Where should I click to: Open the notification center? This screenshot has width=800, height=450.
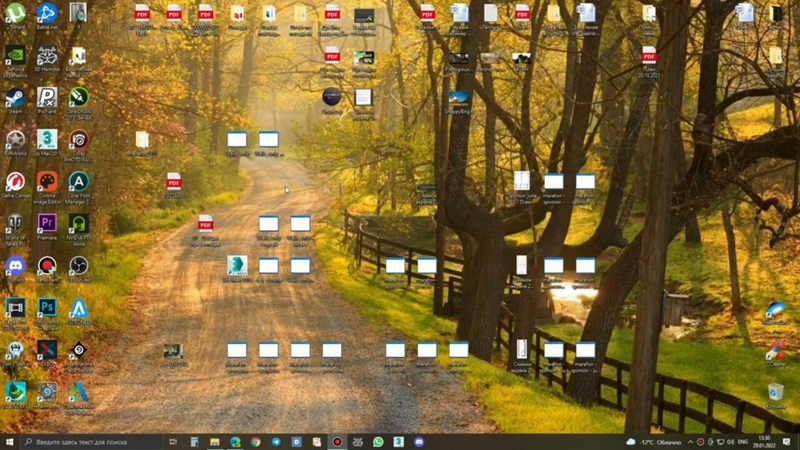click(786, 442)
